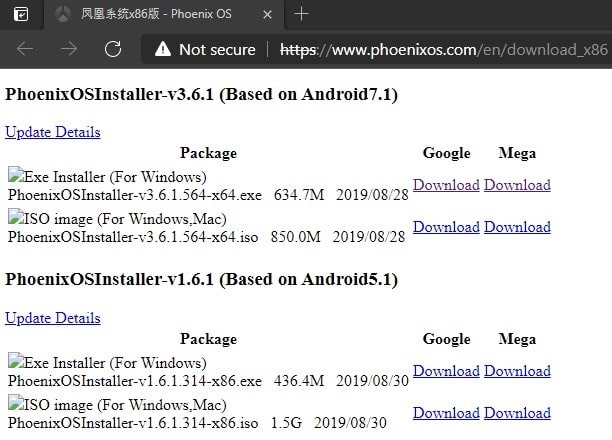Viewport: 612px width, 440px height.
Task: Click broken image icon beside v1.6.1 Exe Installer
Action: pyautogui.click(x=16, y=361)
